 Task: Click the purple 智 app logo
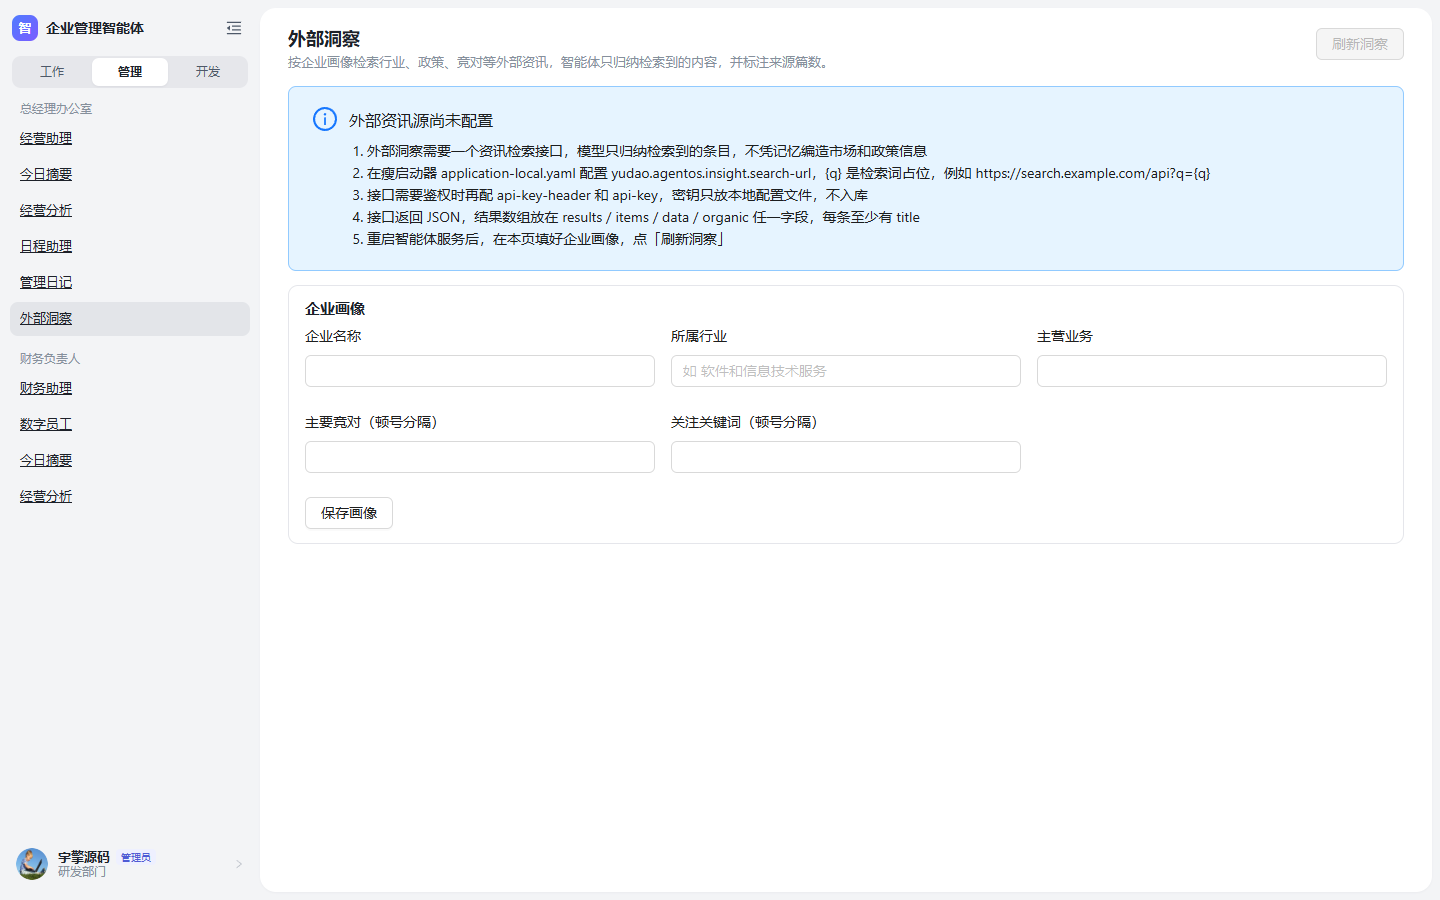point(25,28)
